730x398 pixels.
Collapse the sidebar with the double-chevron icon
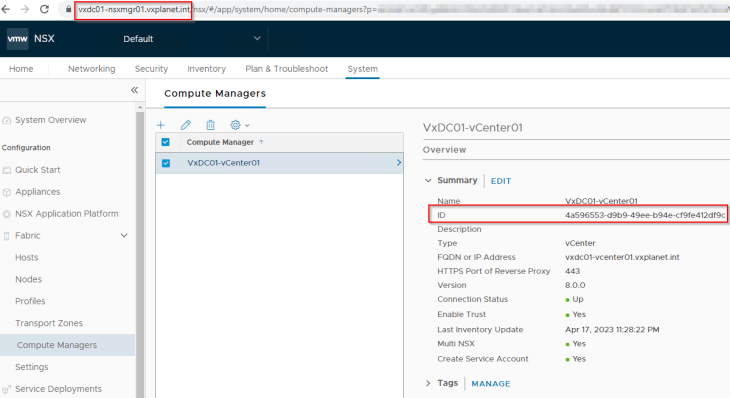pos(134,90)
